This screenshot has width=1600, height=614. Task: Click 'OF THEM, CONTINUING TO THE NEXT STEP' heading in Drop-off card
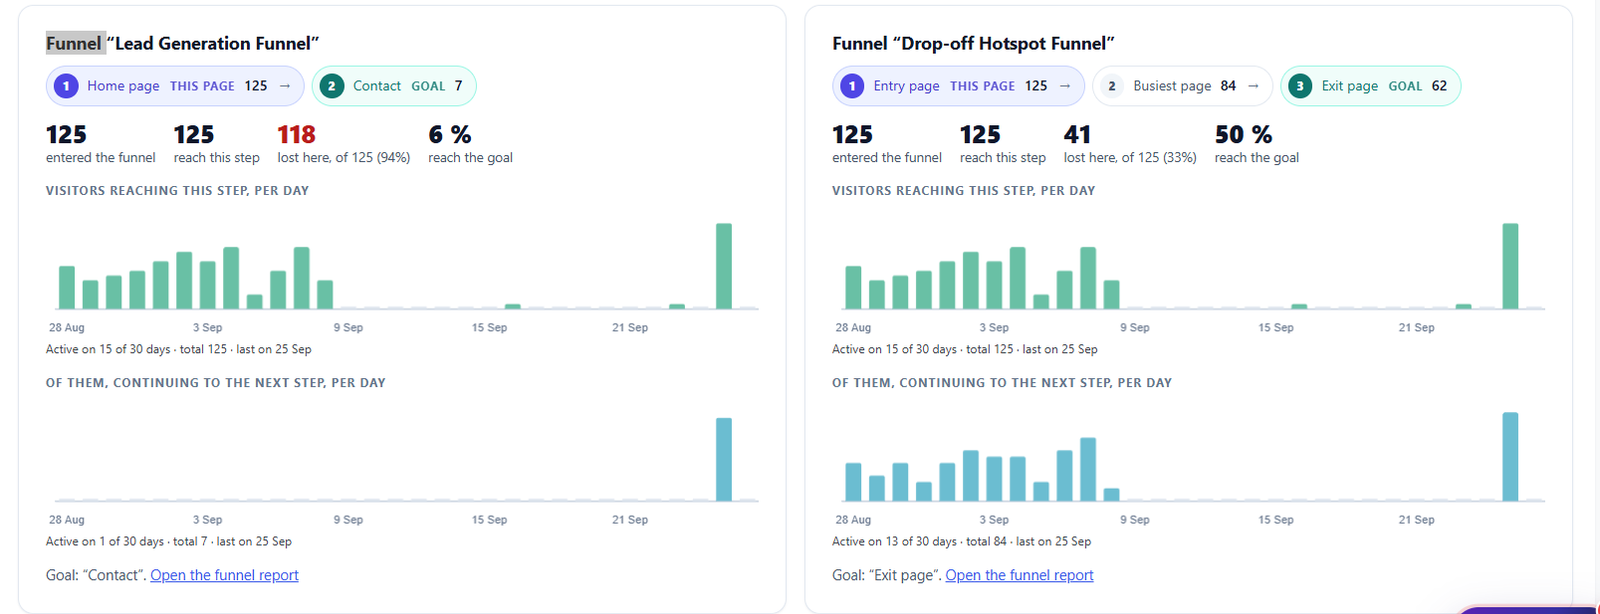(1002, 383)
